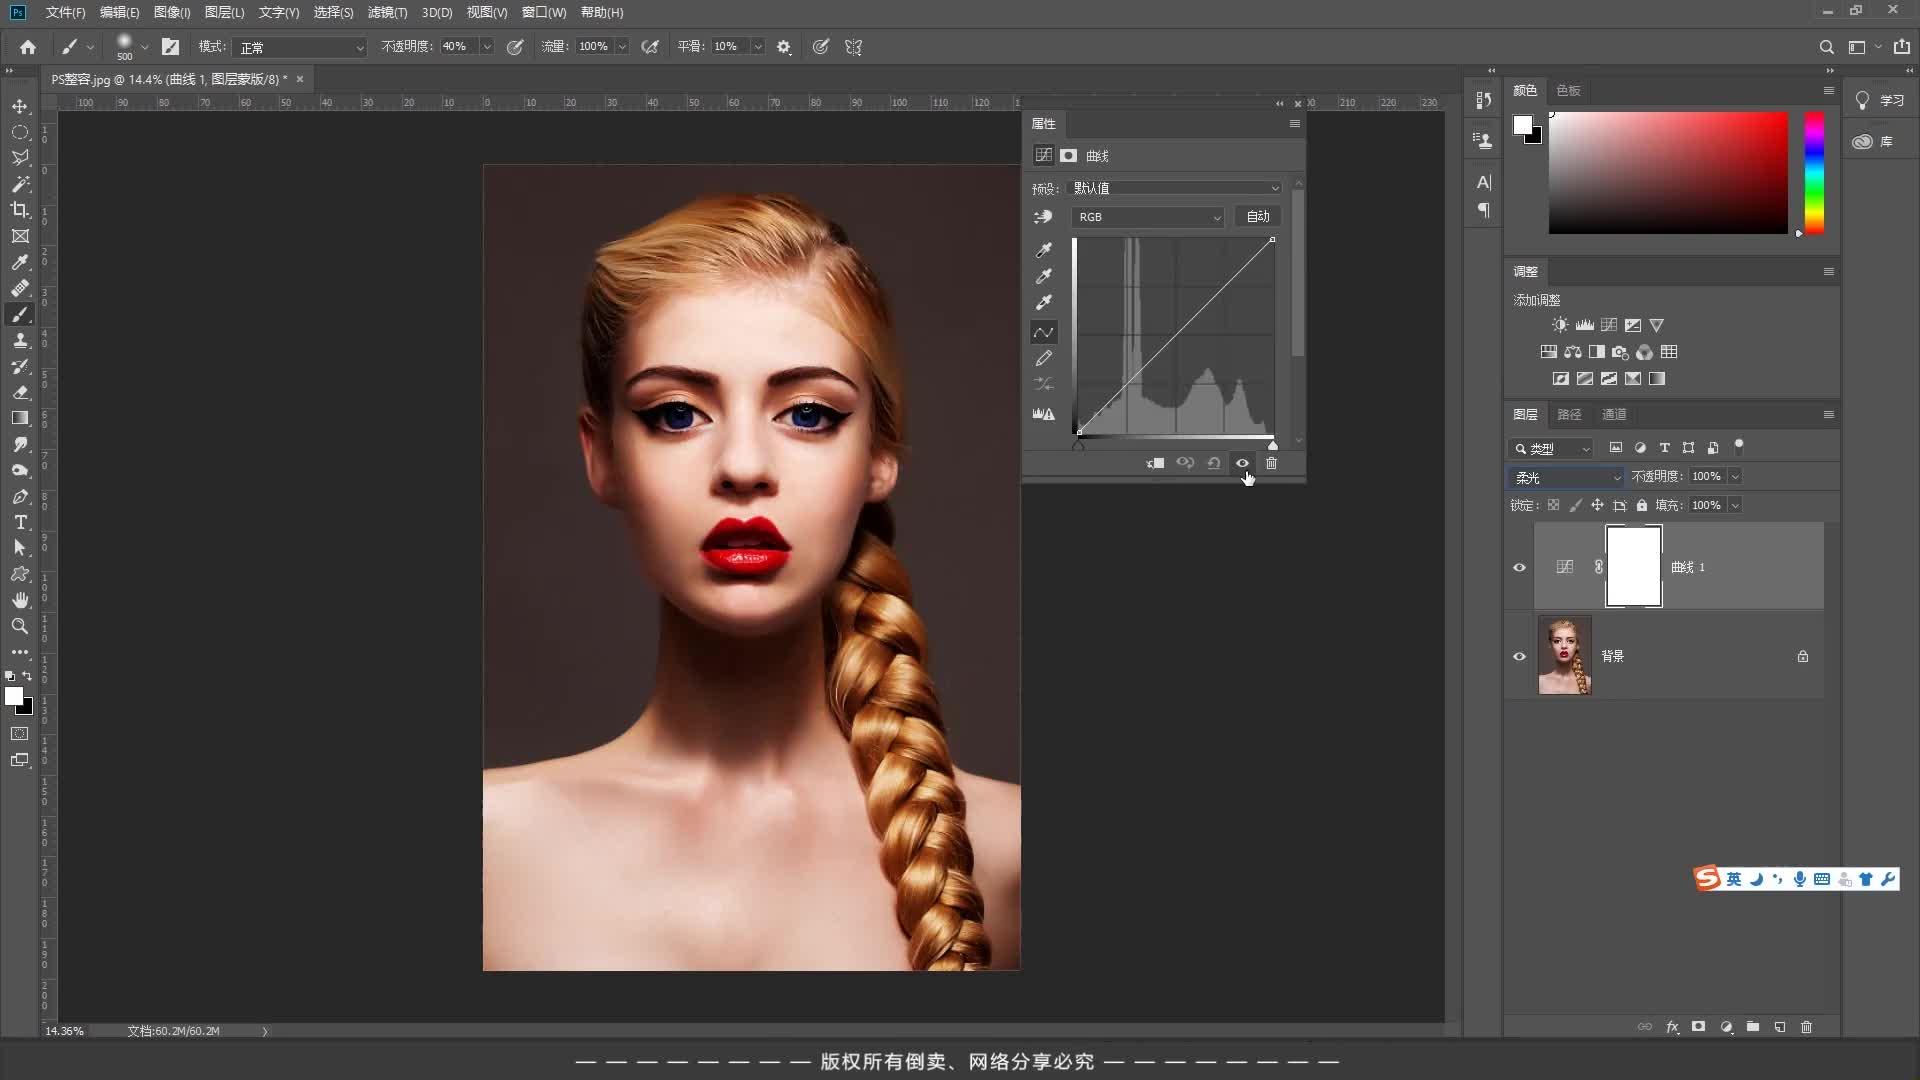
Task: Go to the Home screen button
Action: pyautogui.click(x=28, y=47)
